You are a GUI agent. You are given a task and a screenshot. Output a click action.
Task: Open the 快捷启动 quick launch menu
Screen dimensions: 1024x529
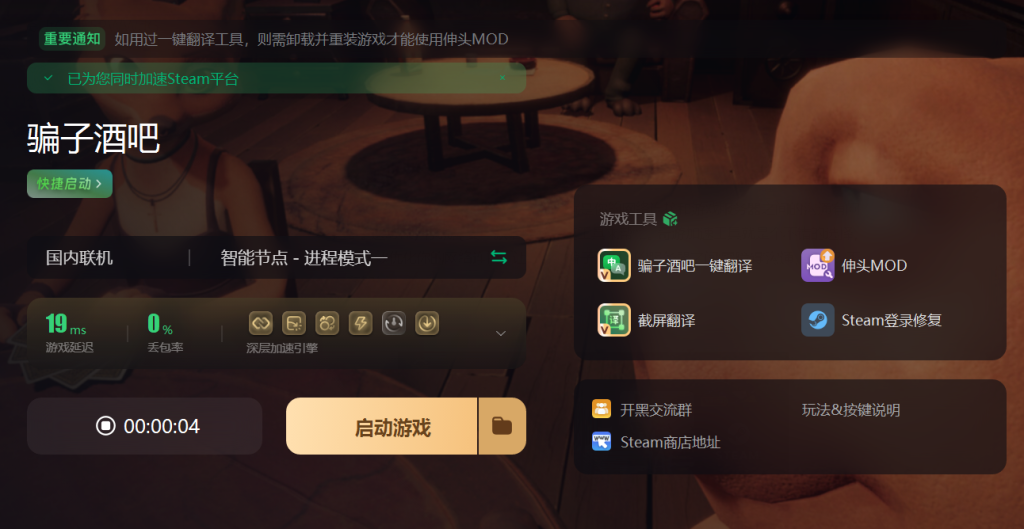70,184
